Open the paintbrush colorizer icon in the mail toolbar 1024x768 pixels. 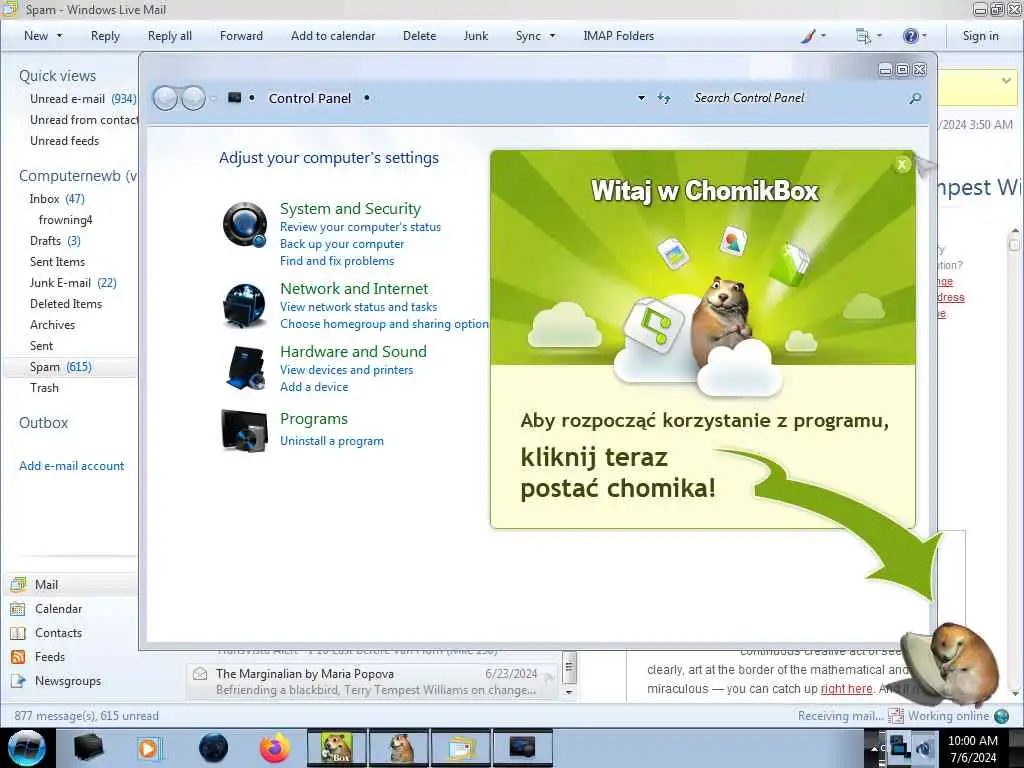coord(808,36)
